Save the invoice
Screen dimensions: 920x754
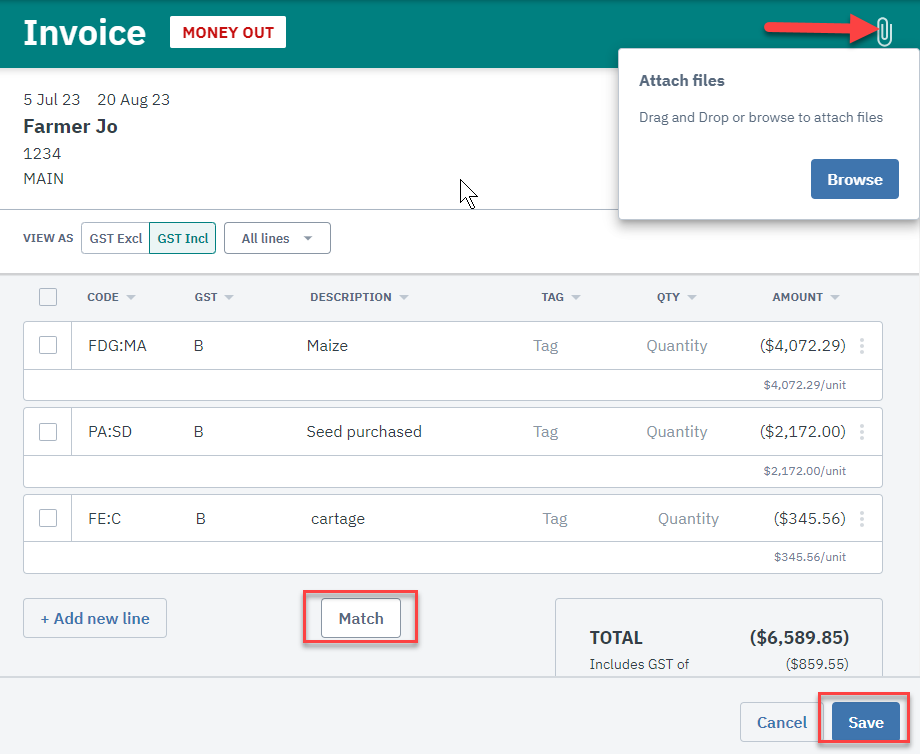click(x=864, y=722)
